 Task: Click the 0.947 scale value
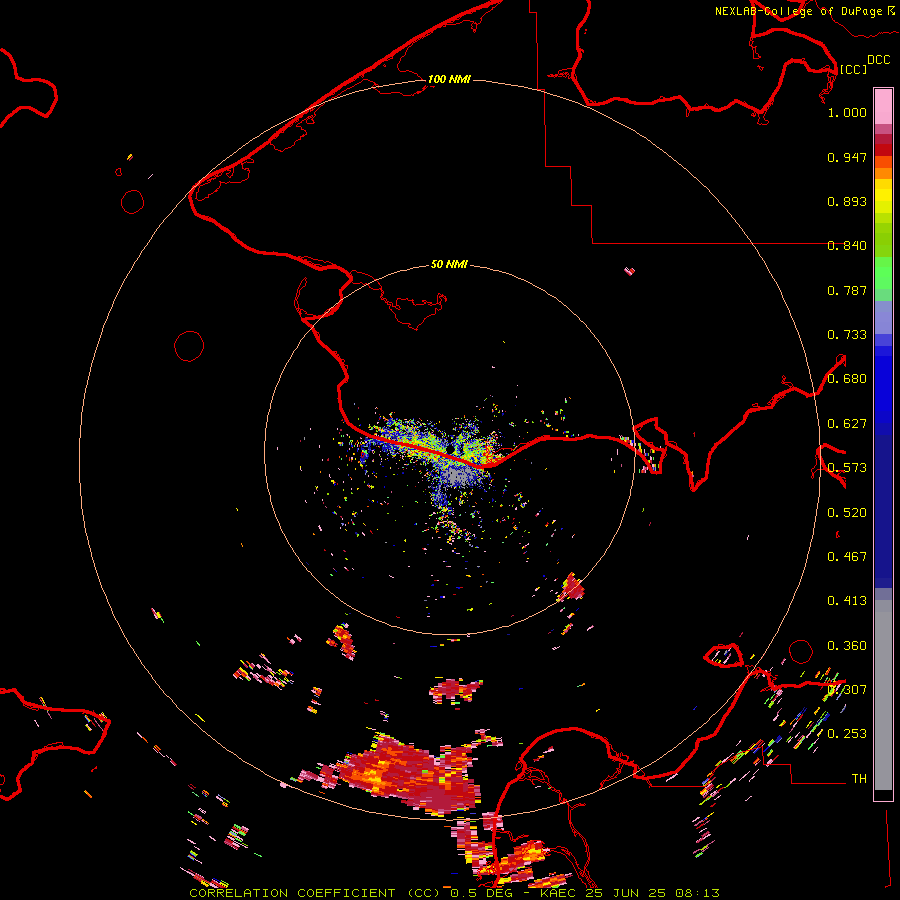[x=847, y=157]
